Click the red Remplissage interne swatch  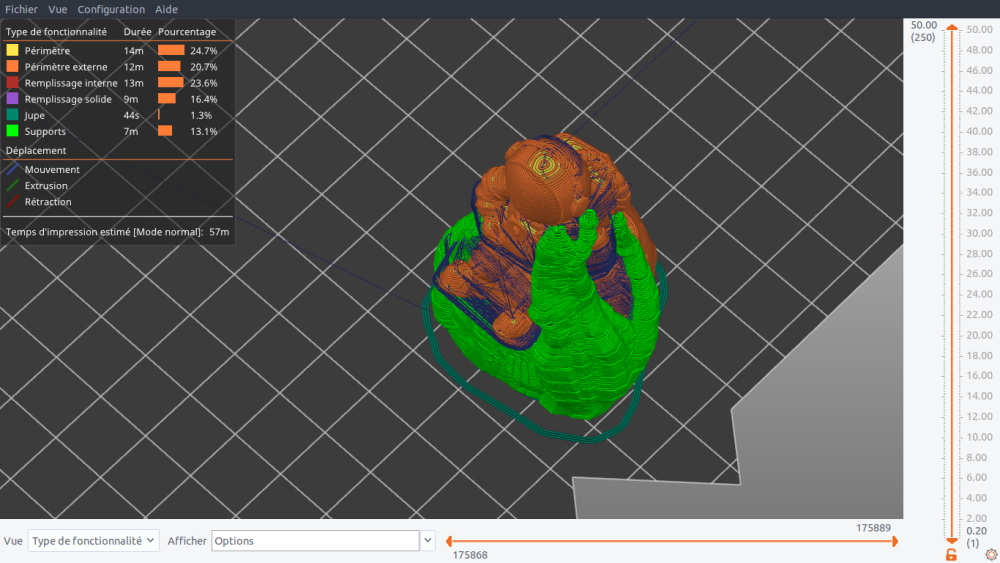(12, 82)
